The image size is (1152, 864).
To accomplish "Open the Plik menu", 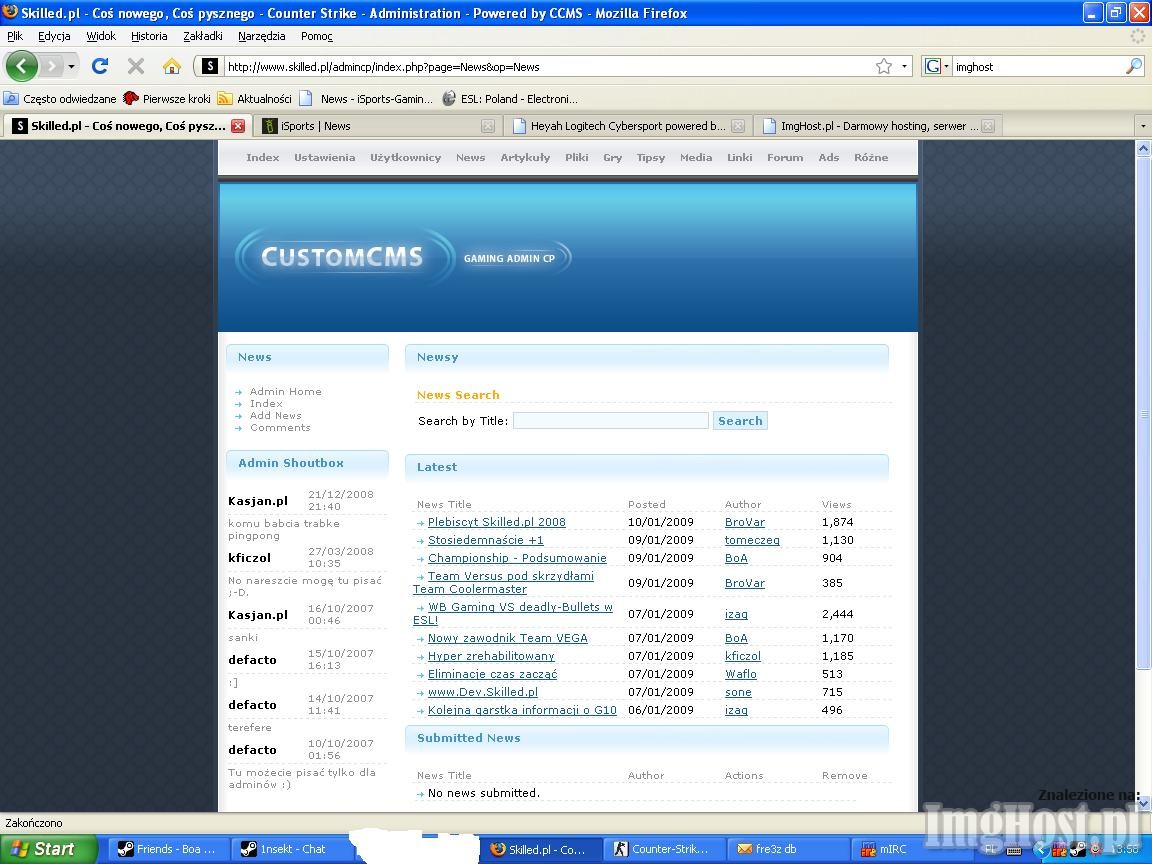I will pyautogui.click(x=15, y=36).
